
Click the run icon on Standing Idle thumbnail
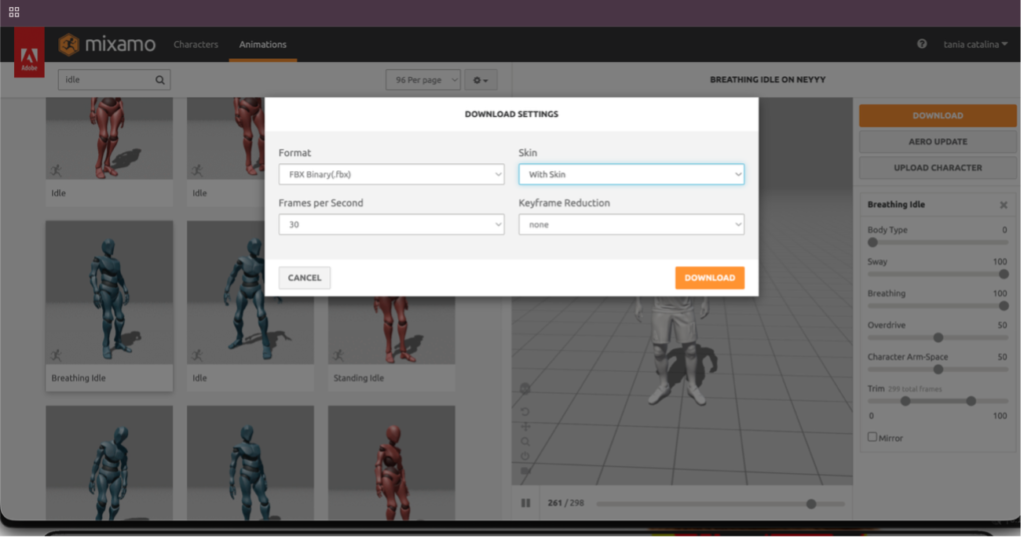[338, 355]
